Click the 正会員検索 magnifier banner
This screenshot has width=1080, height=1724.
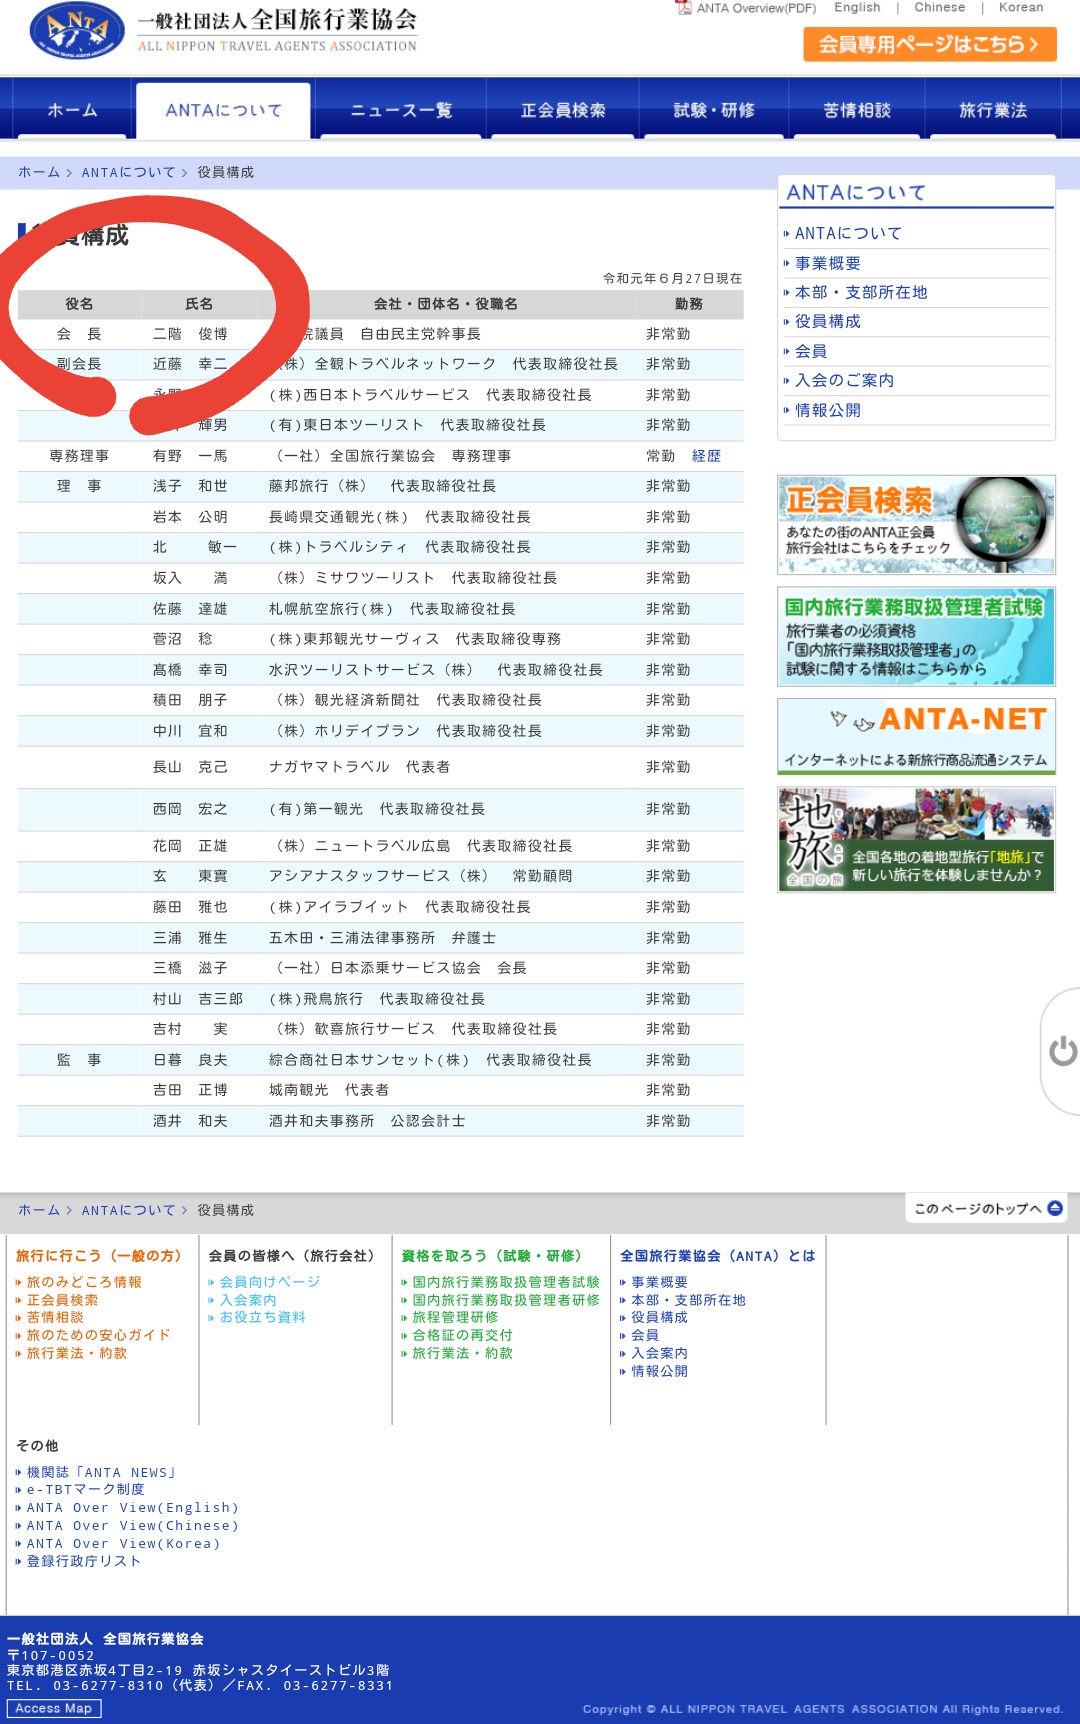click(916, 524)
